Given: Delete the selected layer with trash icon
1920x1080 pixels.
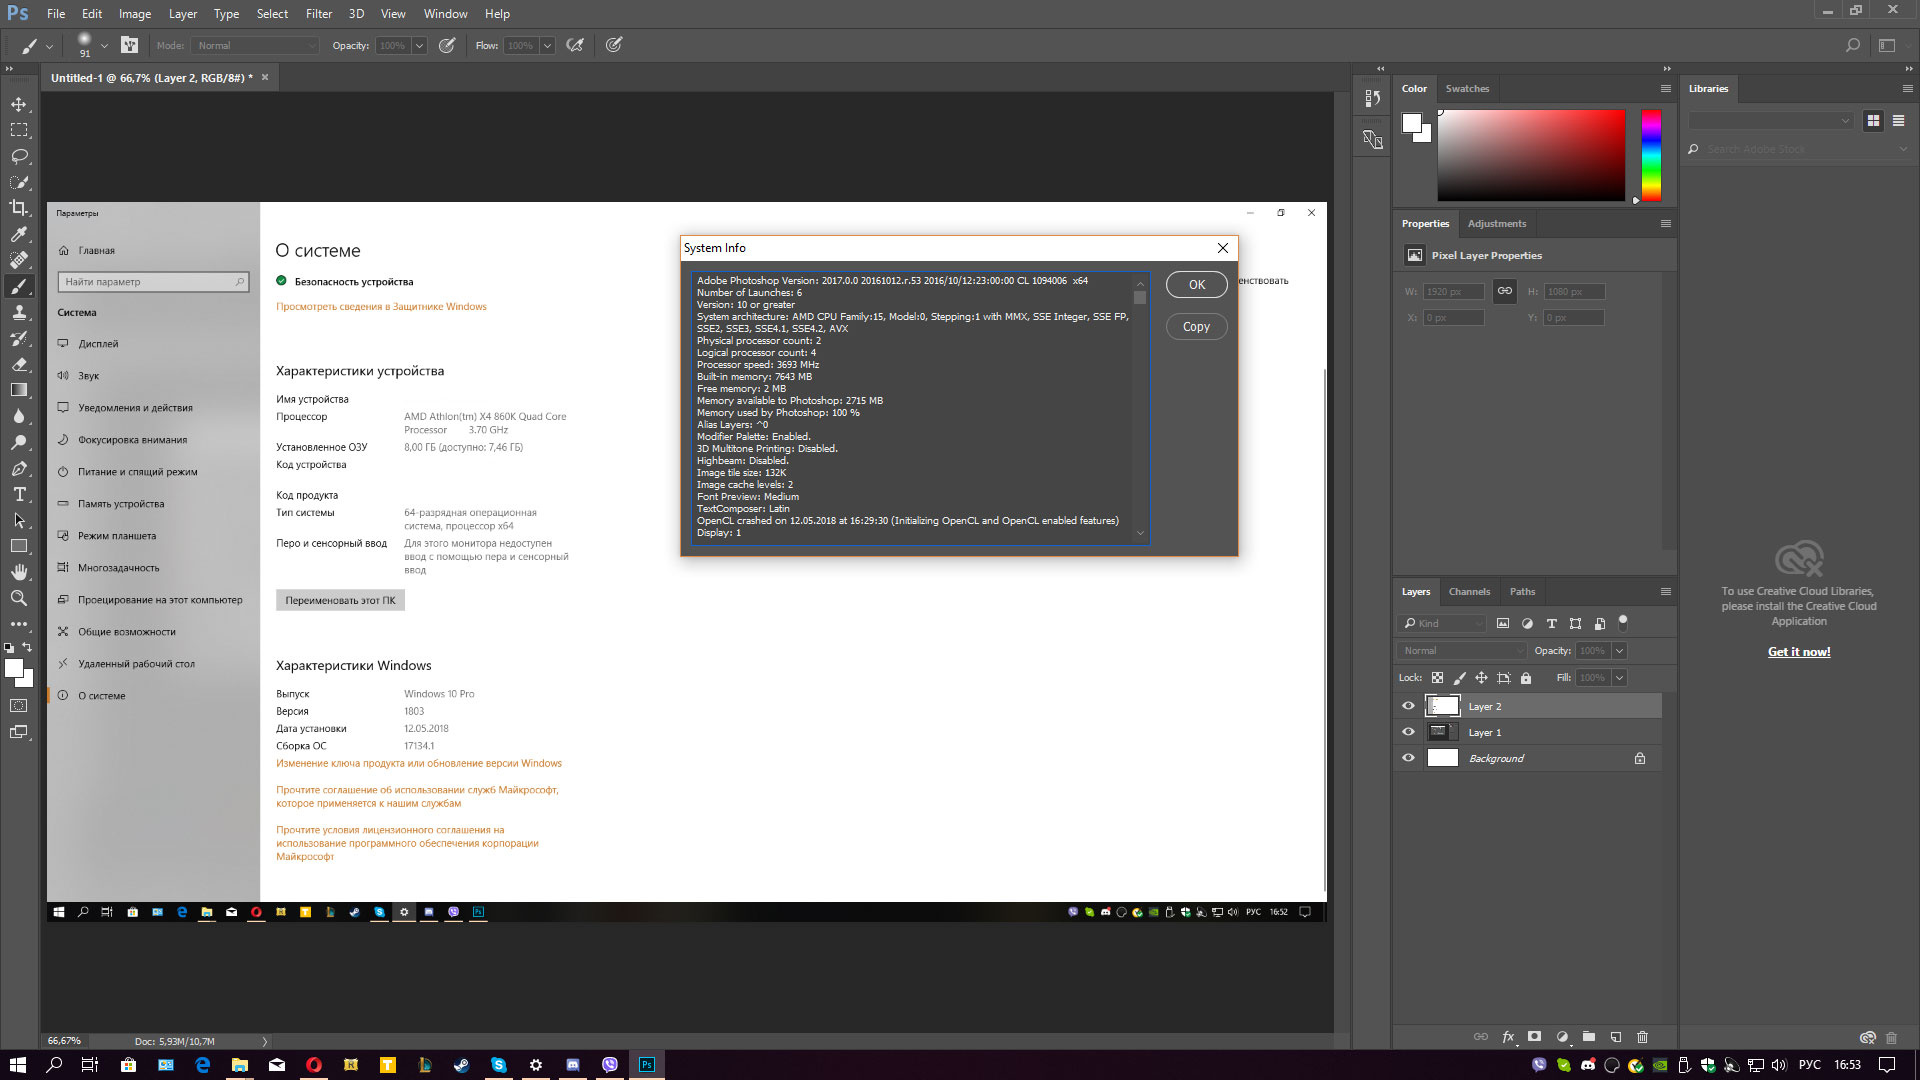Looking at the screenshot, I should point(1642,1037).
